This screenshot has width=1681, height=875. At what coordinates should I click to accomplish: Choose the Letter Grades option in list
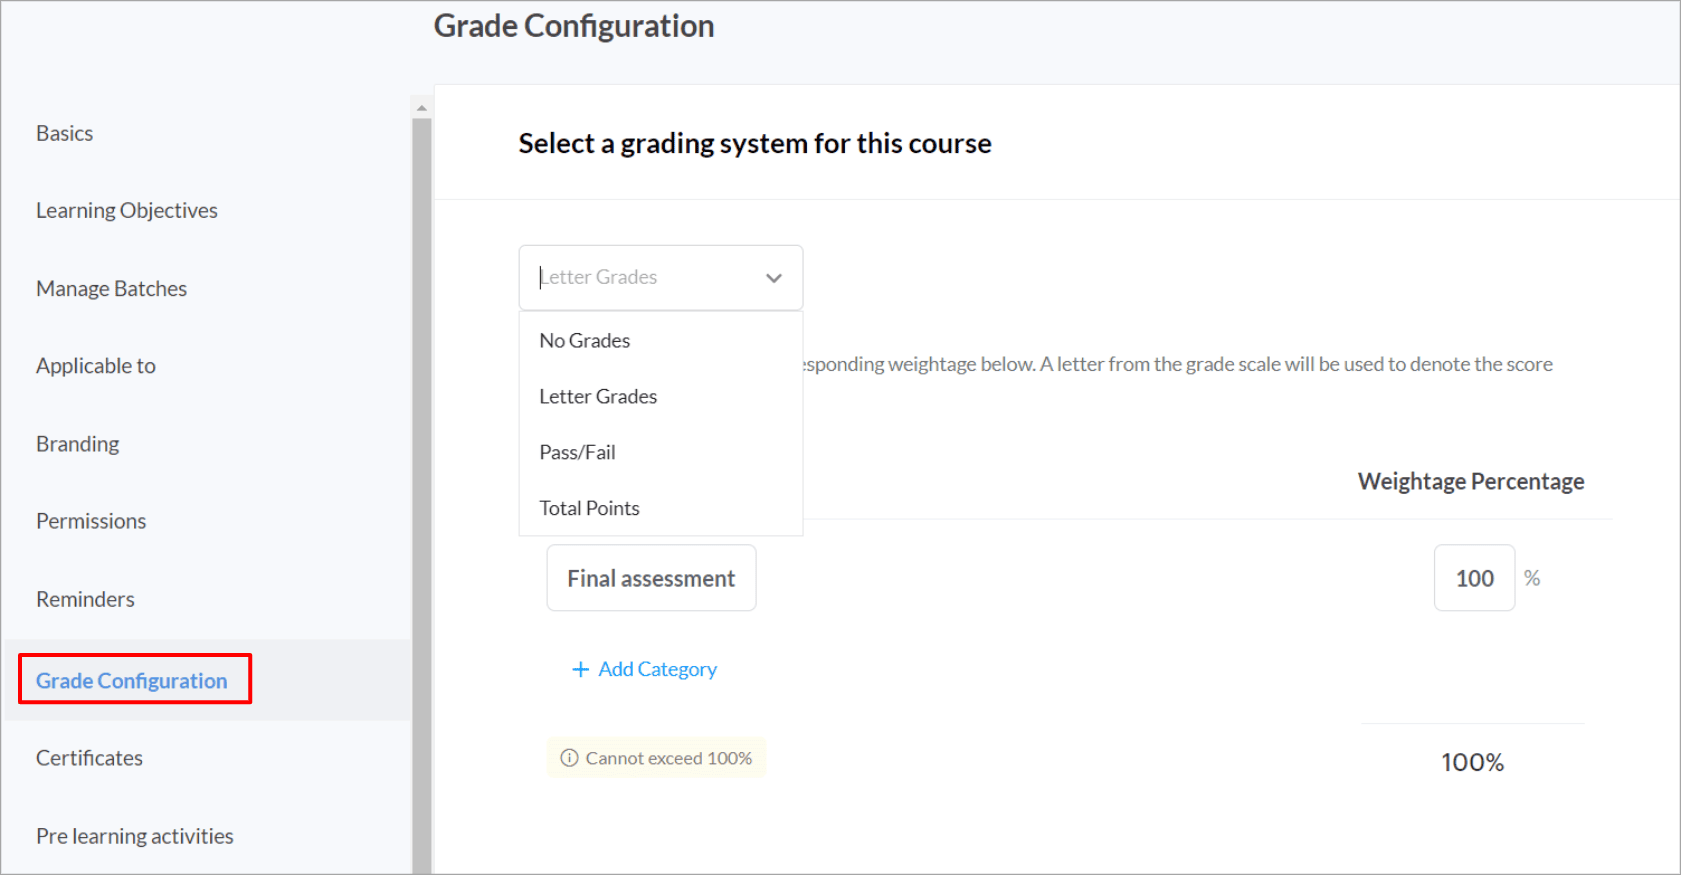(x=598, y=397)
